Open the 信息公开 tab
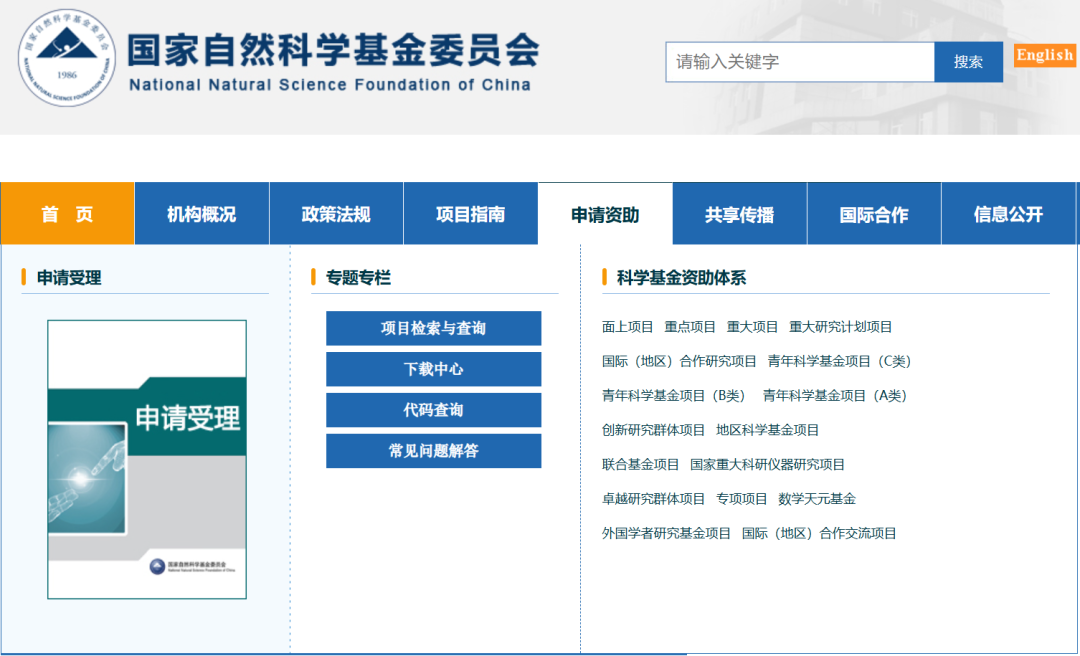The width and height of the screenshot is (1080, 656). (1009, 213)
